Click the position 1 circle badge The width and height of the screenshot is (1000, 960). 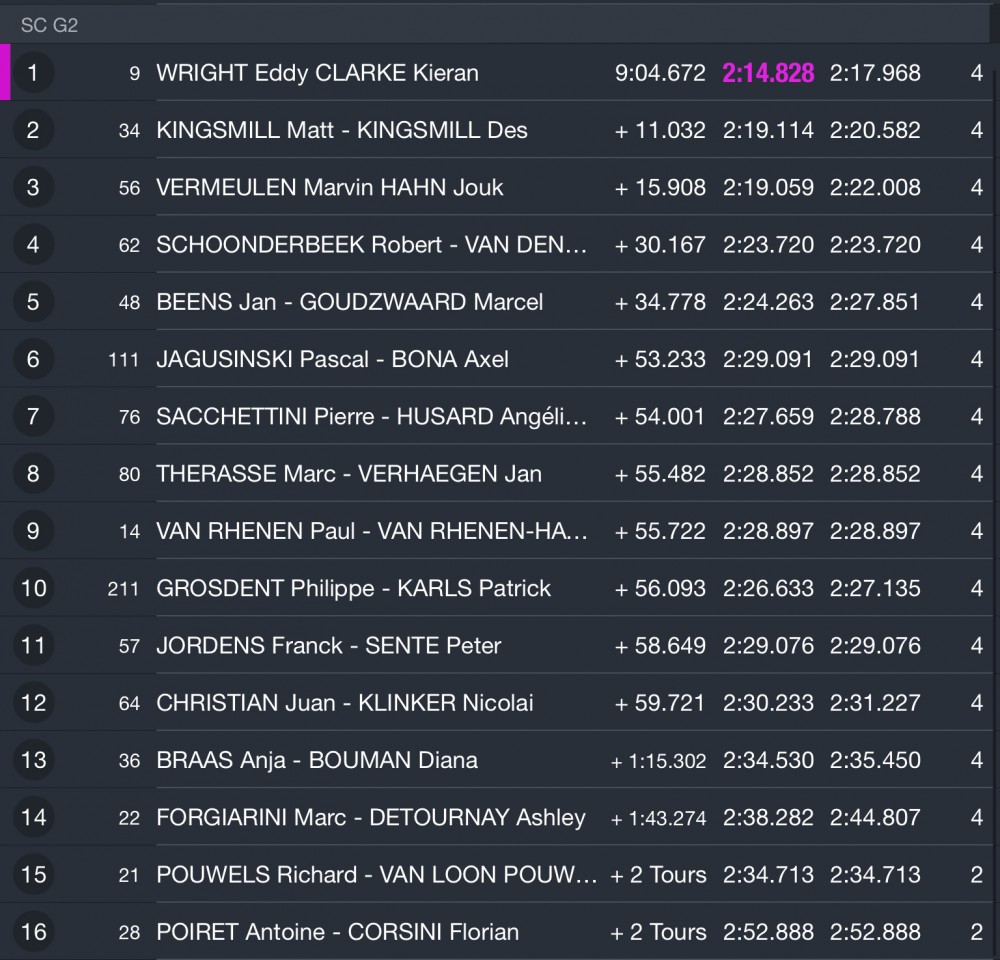(x=33, y=73)
